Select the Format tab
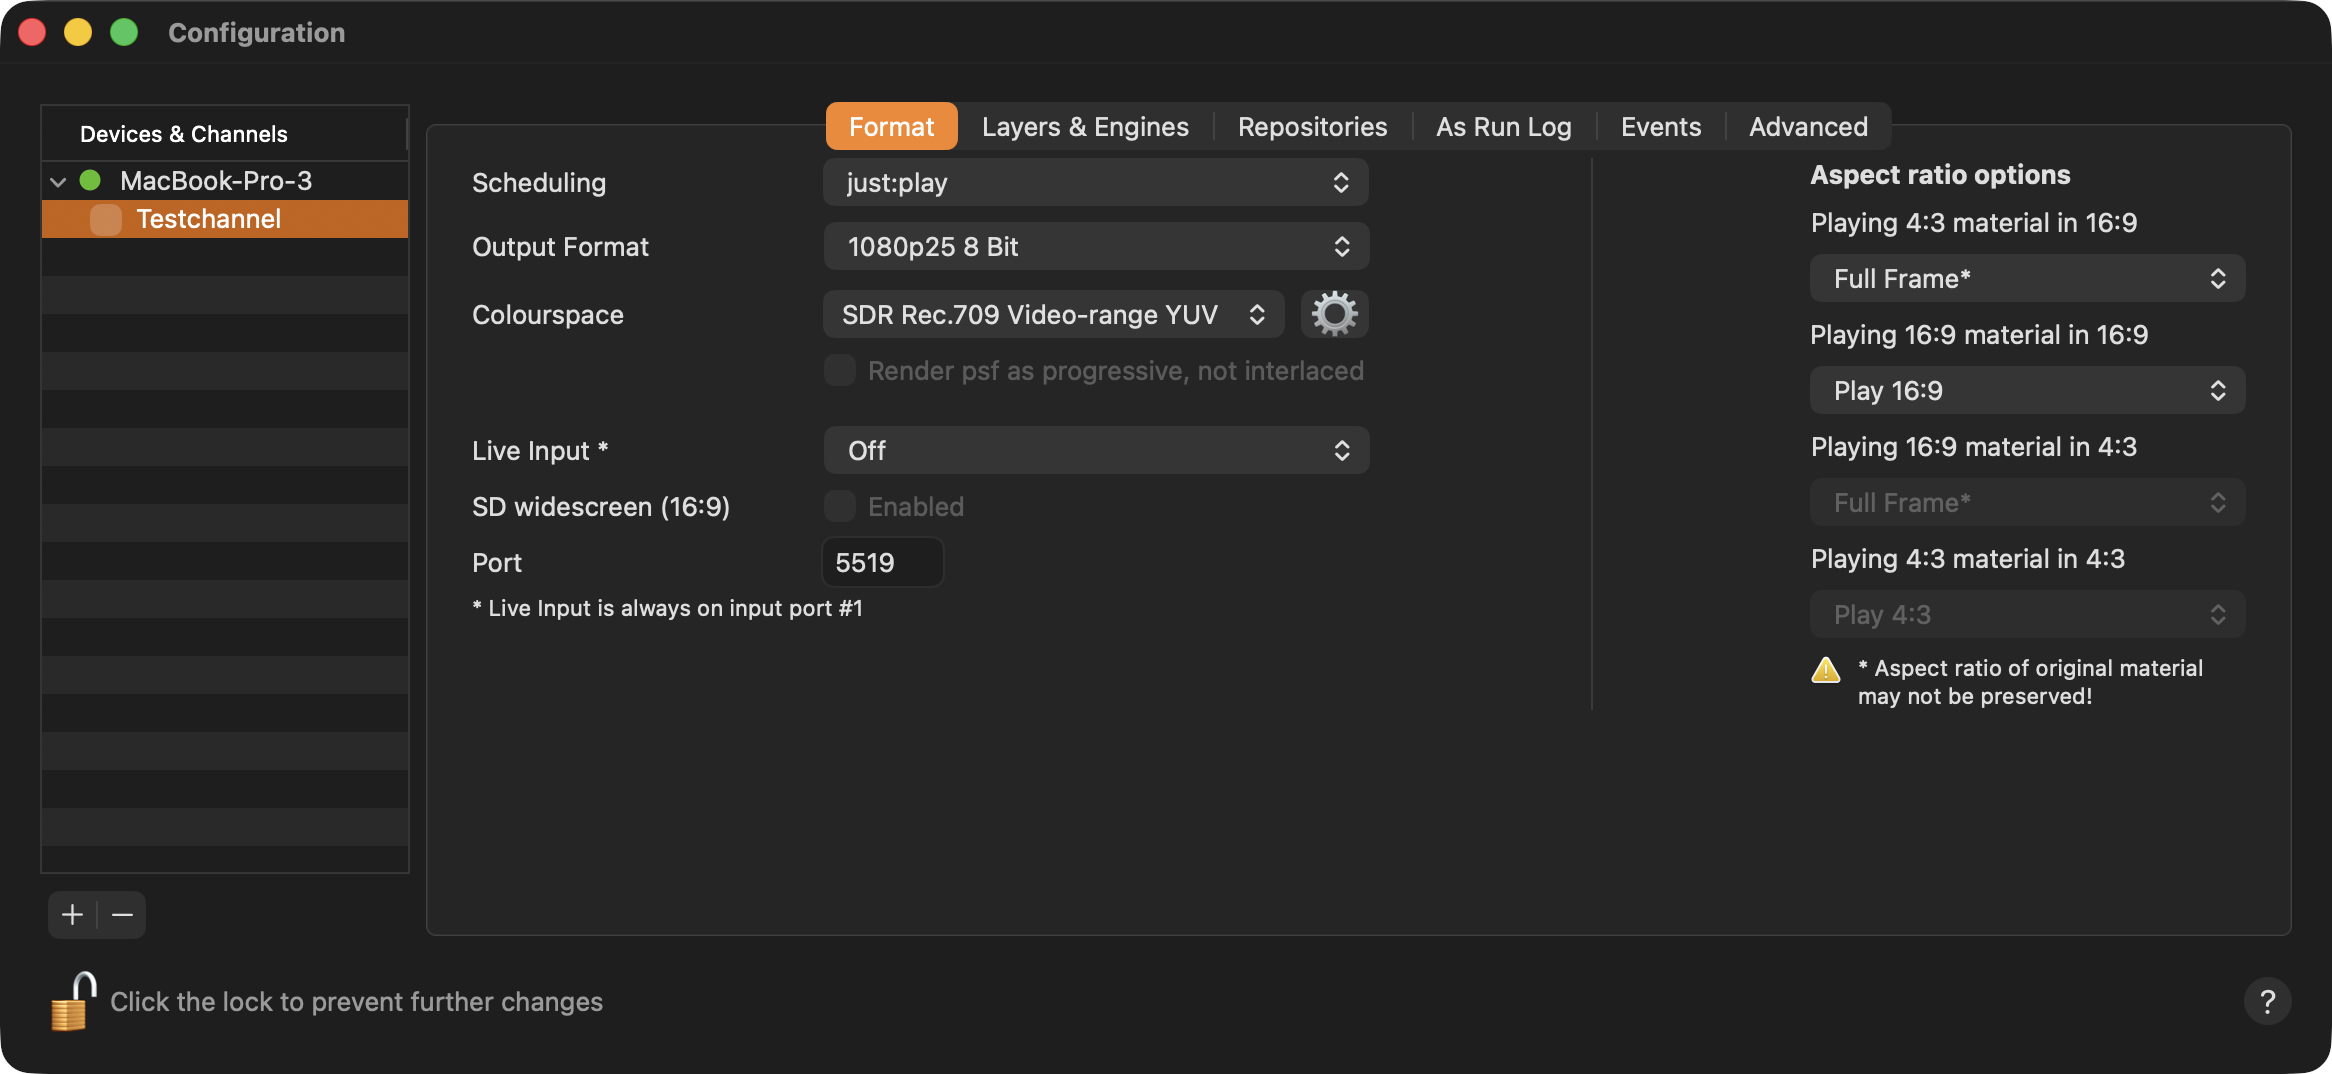This screenshot has height=1074, width=2332. [x=891, y=127]
